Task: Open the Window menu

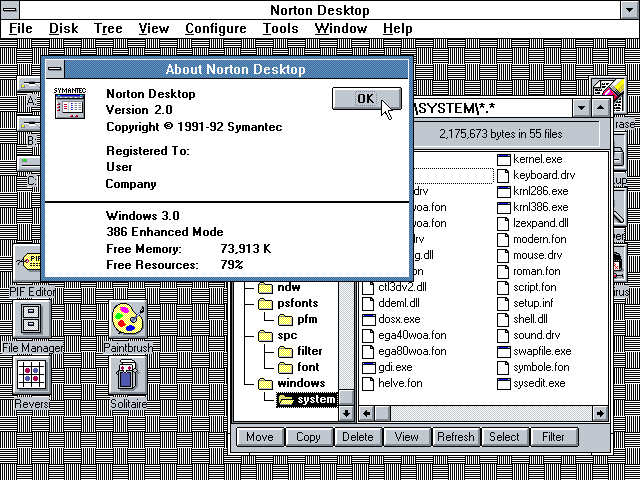Action: [340, 29]
